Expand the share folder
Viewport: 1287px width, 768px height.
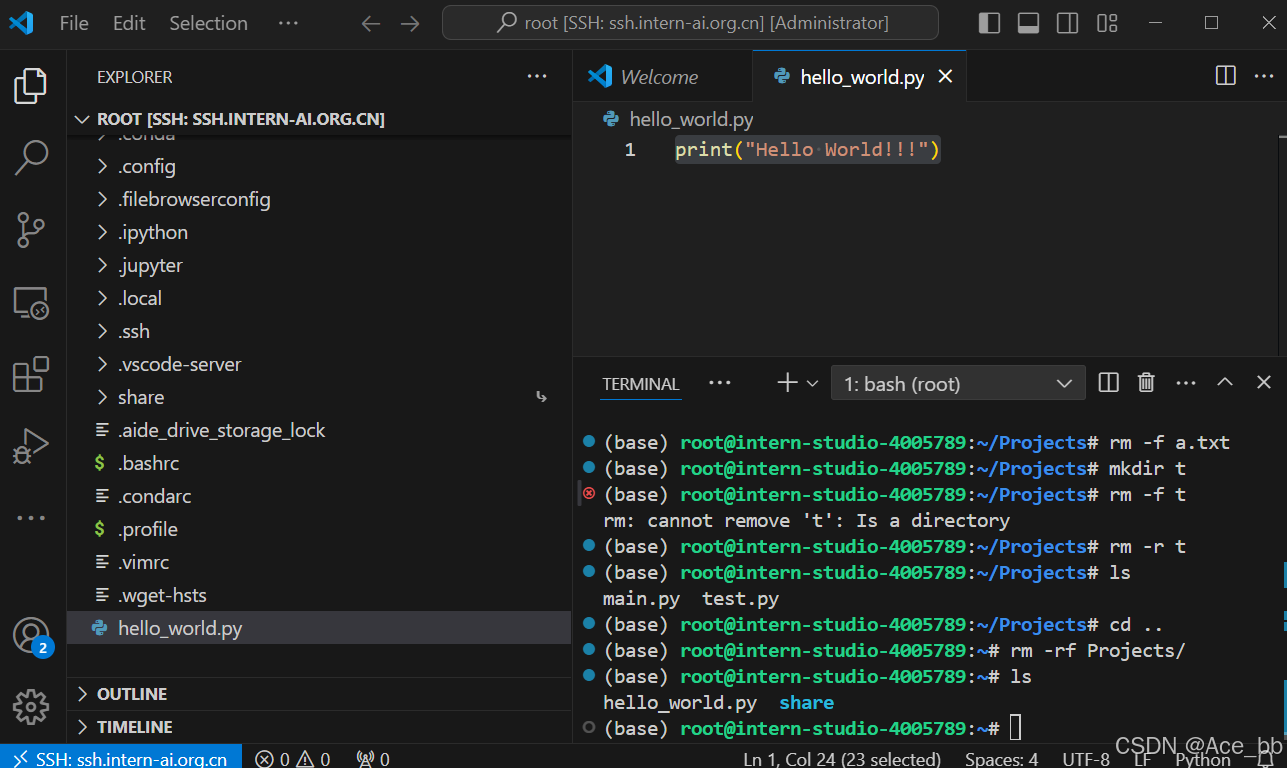coord(319,397)
